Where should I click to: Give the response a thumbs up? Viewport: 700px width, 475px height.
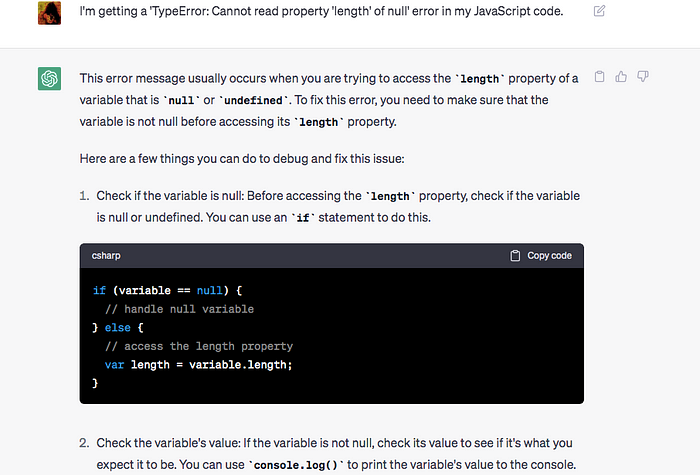pyautogui.click(x=621, y=77)
